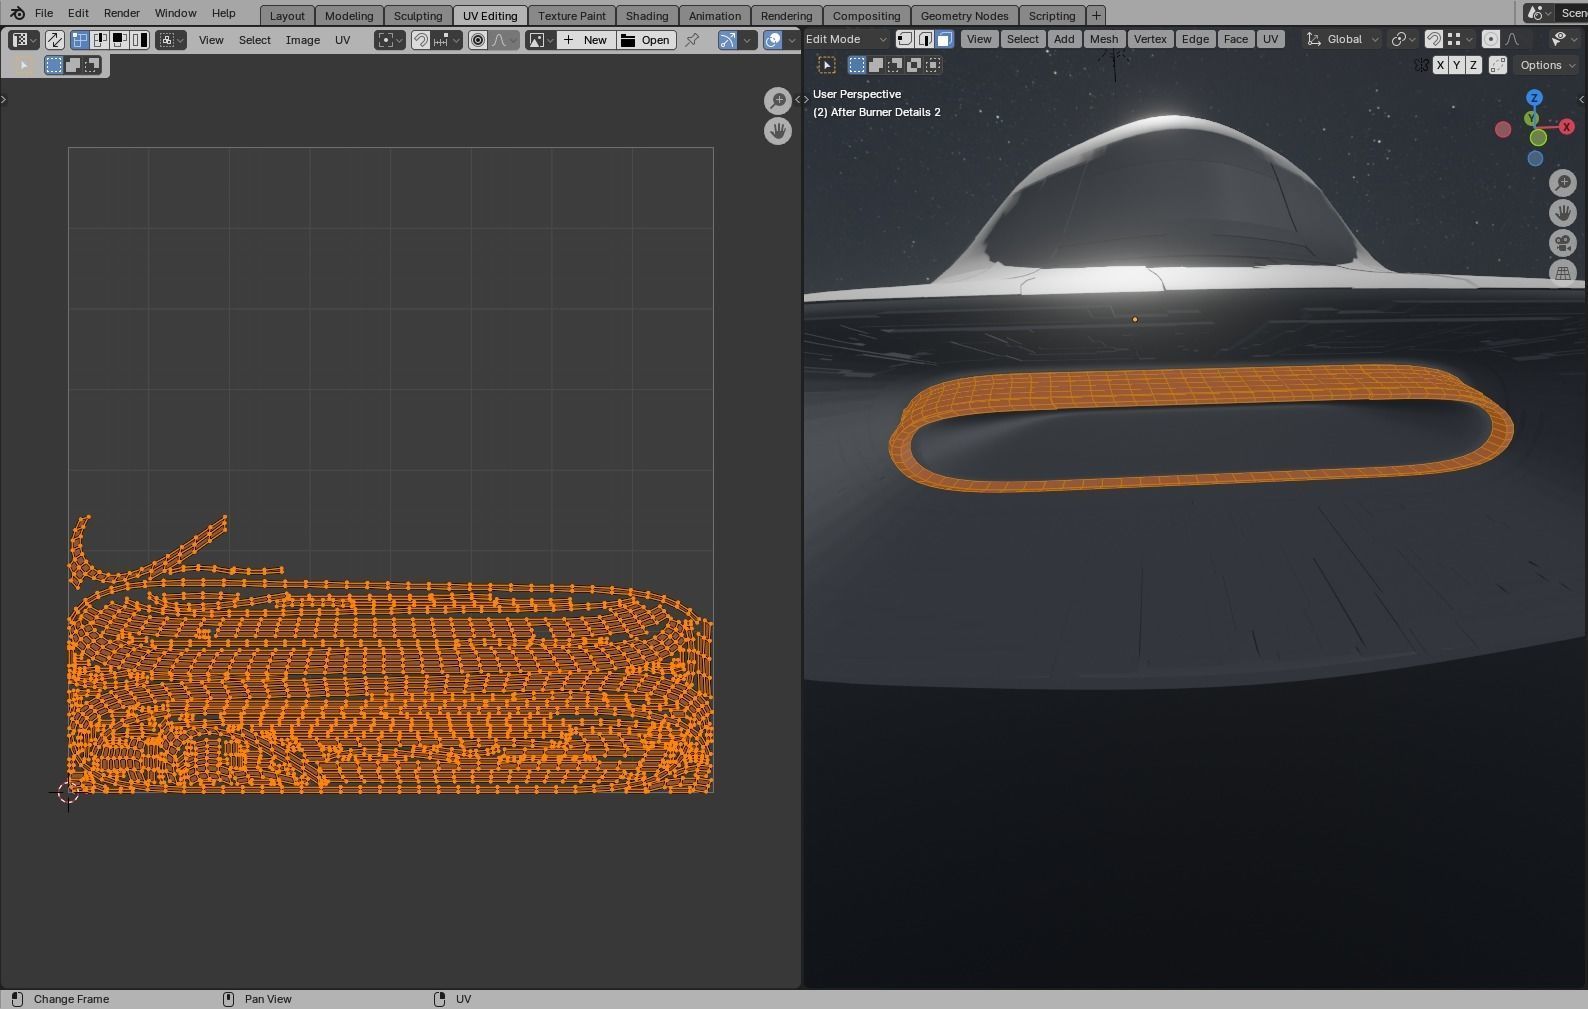Click the New image button
1588x1009 pixels.
[x=585, y=40]
